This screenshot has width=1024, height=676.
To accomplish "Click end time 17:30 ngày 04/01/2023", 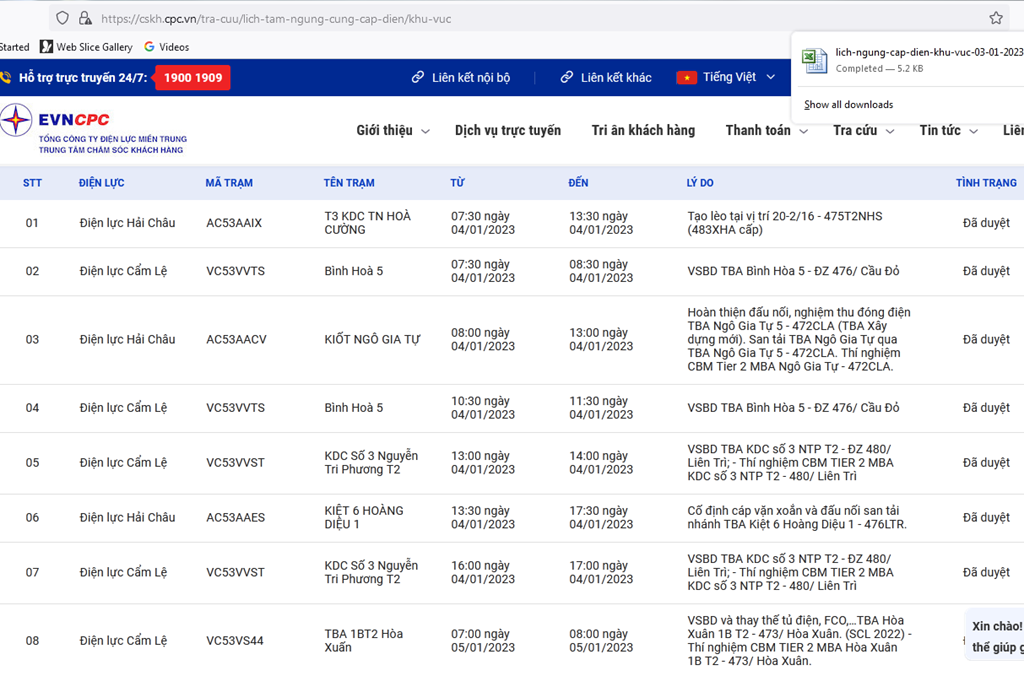I will point(601,517).
